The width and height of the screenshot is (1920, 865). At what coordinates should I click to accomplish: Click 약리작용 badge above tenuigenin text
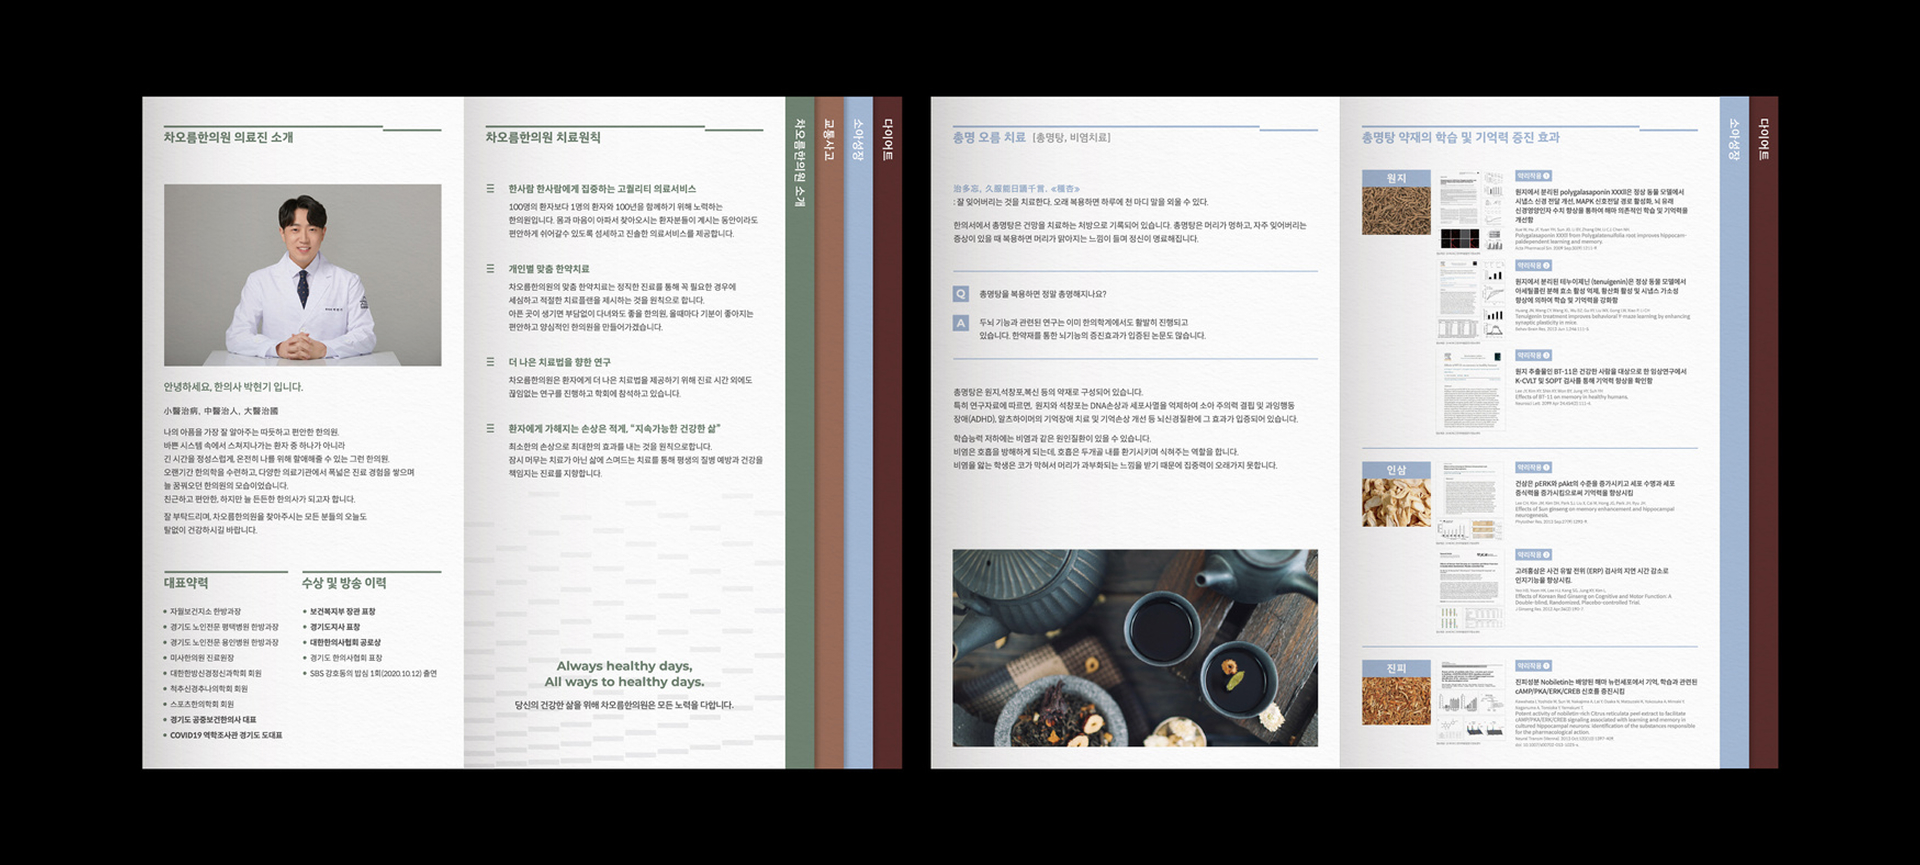point(1533,266)
